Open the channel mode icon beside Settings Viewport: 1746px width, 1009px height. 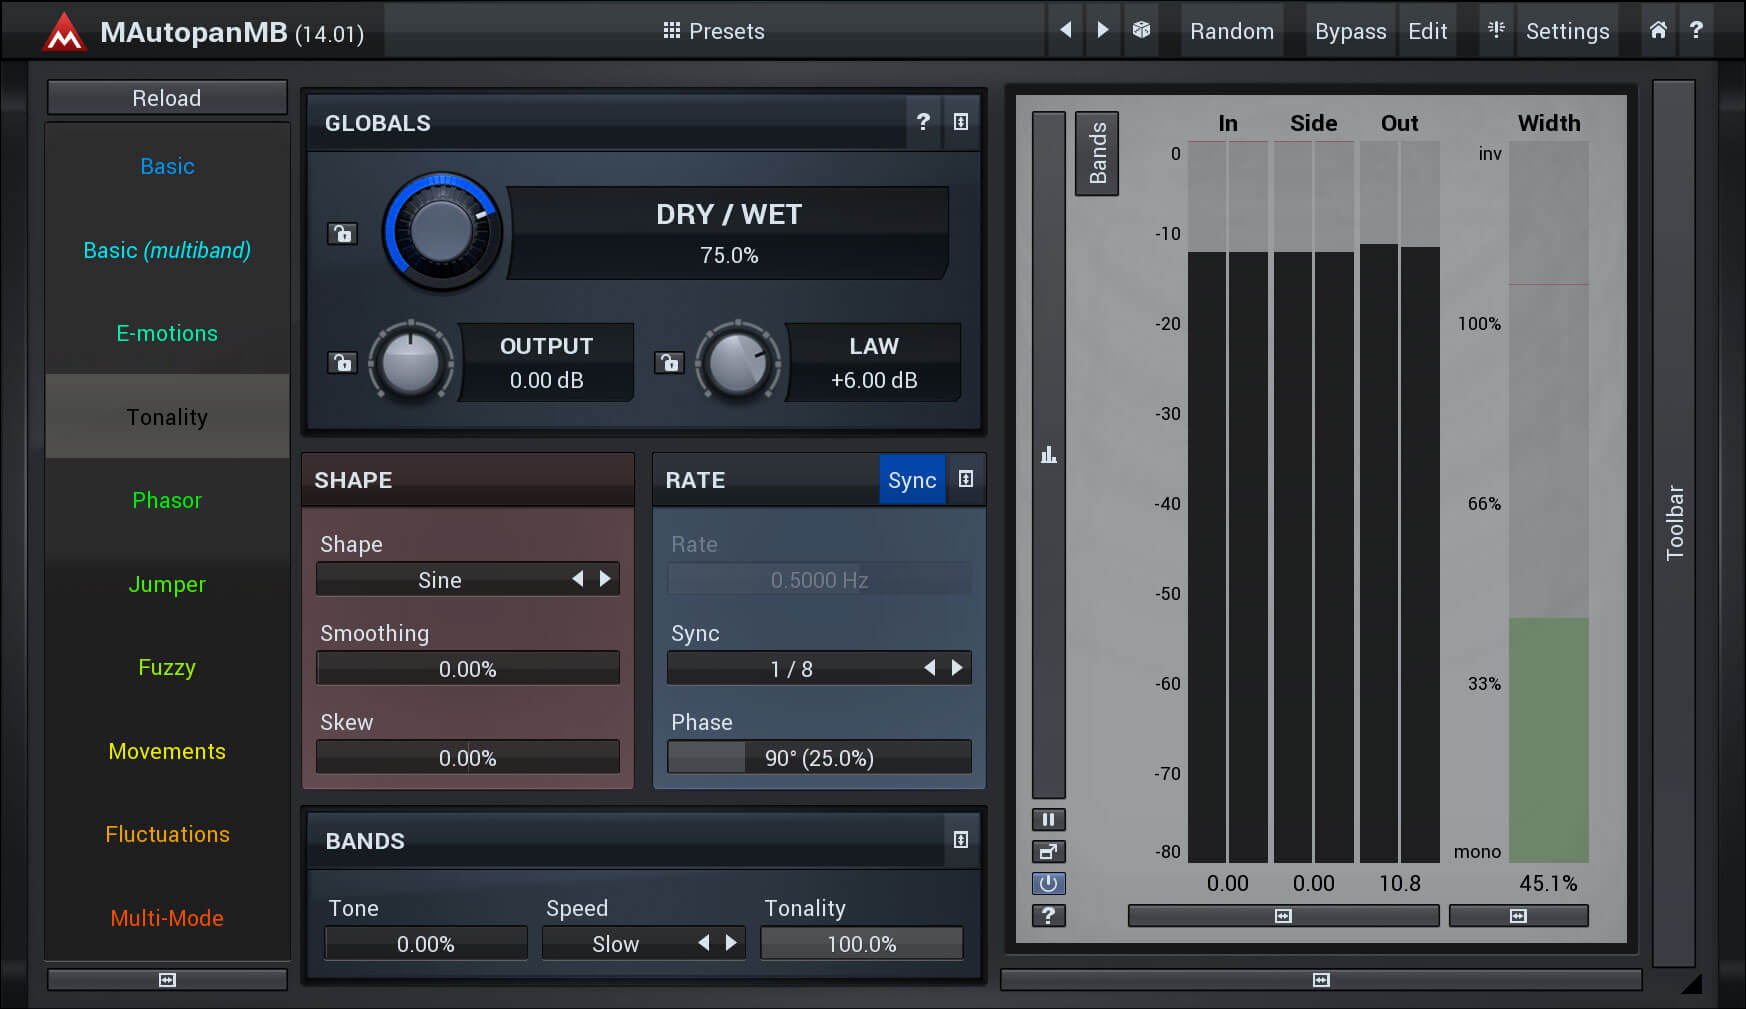tap(1496, 30)
